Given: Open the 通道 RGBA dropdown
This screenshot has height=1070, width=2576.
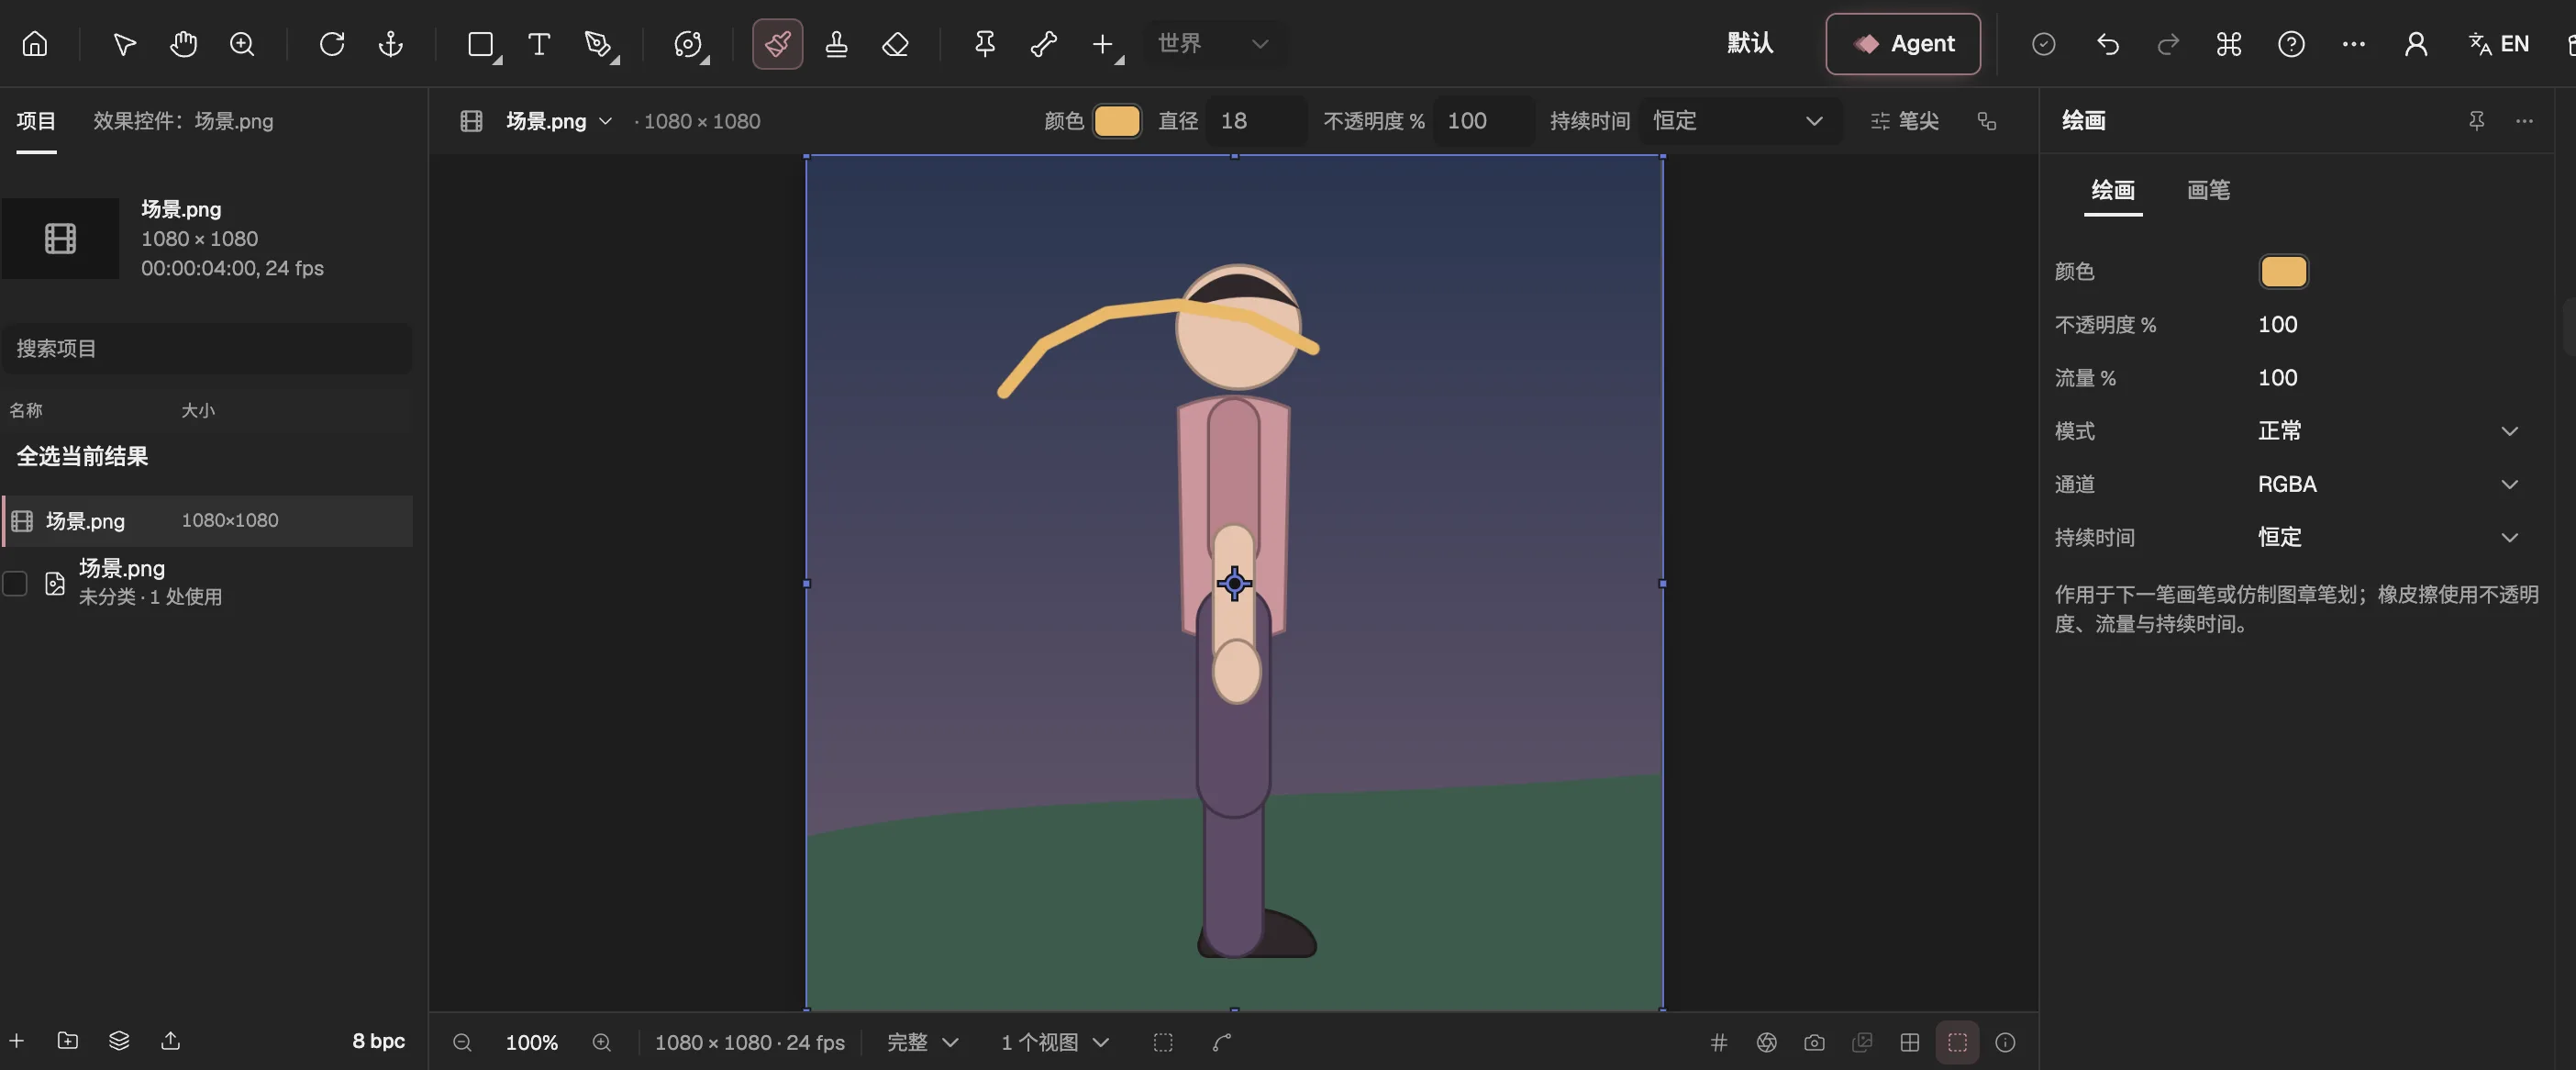Looking at the screenshot, I should tap(2386, 484).
